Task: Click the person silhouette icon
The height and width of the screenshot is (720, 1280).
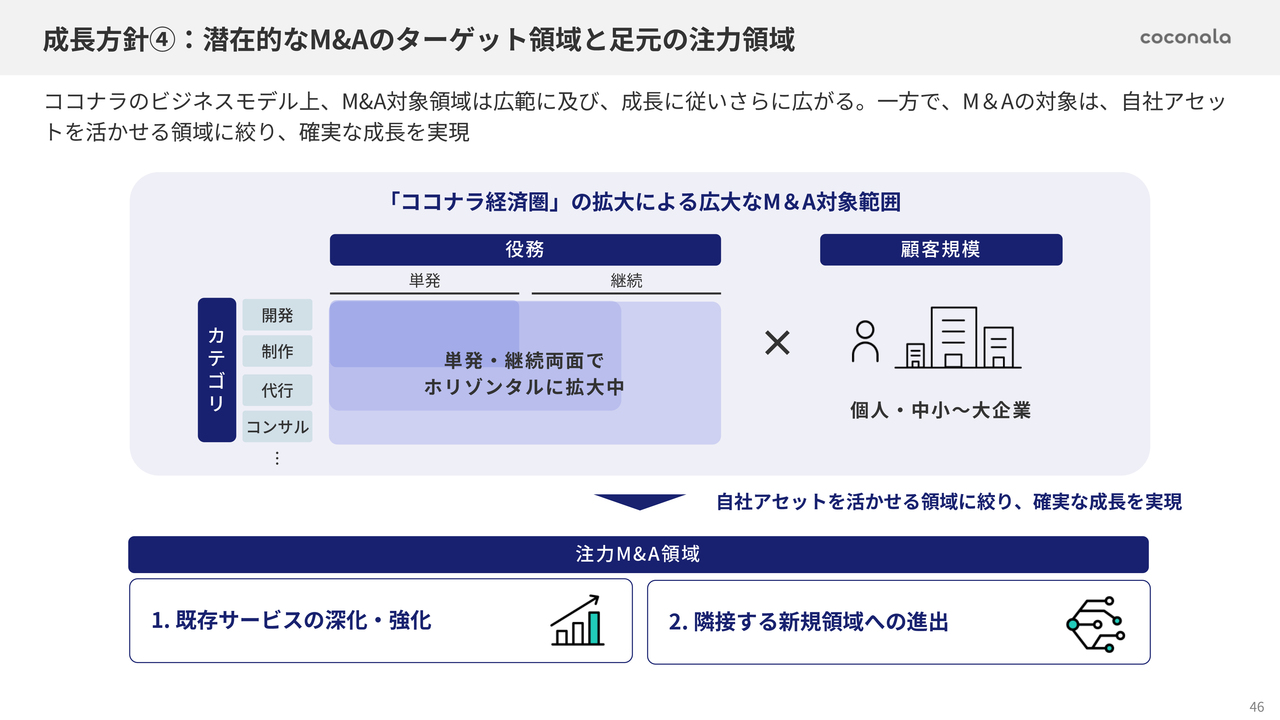Action: [864, 342]
